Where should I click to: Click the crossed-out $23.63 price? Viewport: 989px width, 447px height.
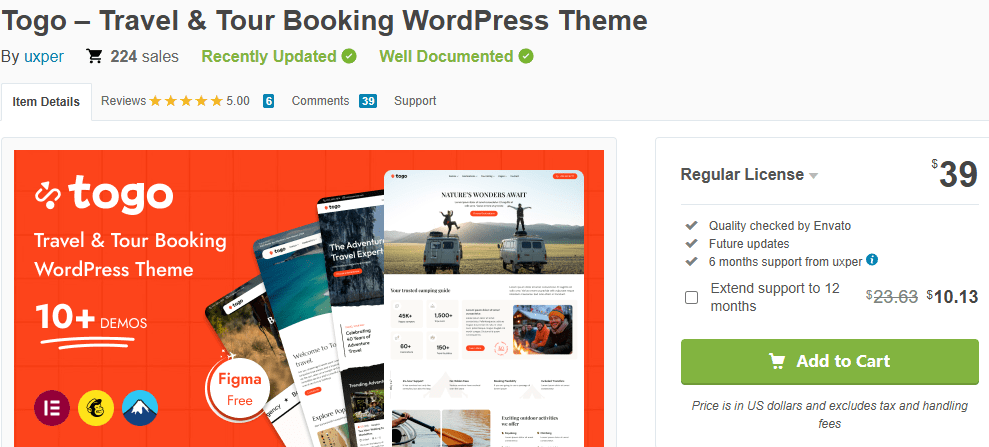tap(892, 296)
